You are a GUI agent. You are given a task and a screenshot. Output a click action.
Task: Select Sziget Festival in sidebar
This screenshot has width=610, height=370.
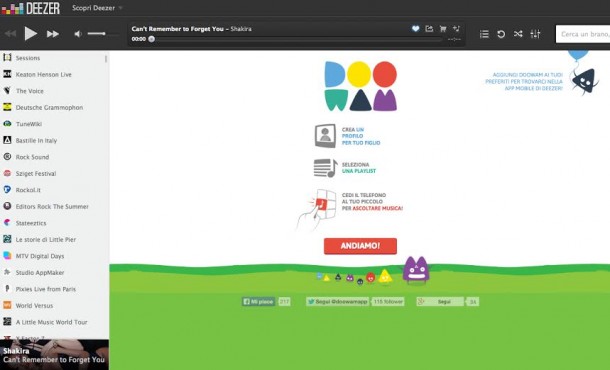[x=36, y=174]
